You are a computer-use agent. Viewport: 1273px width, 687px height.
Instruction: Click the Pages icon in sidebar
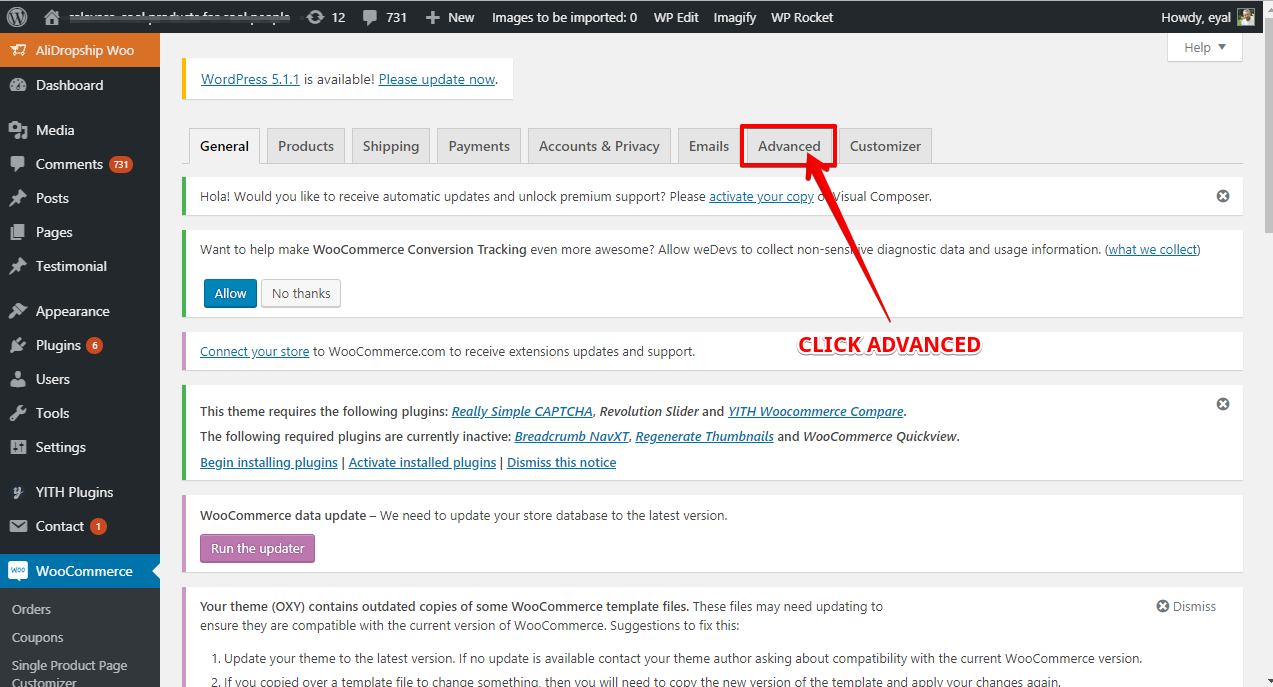pos(18,232)
